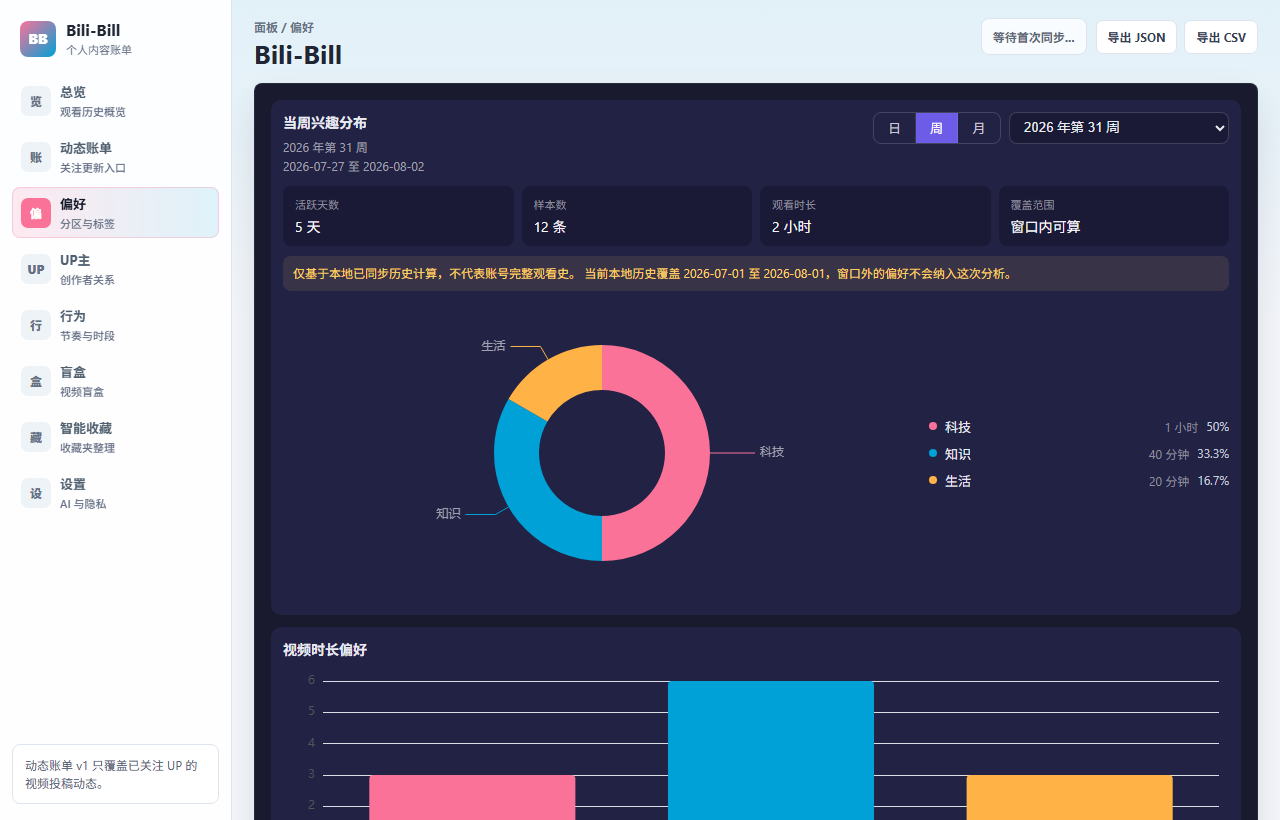Click the 账 dynamic bill sidebar icon
1280x820 pixels.
(x=36, y=157)
